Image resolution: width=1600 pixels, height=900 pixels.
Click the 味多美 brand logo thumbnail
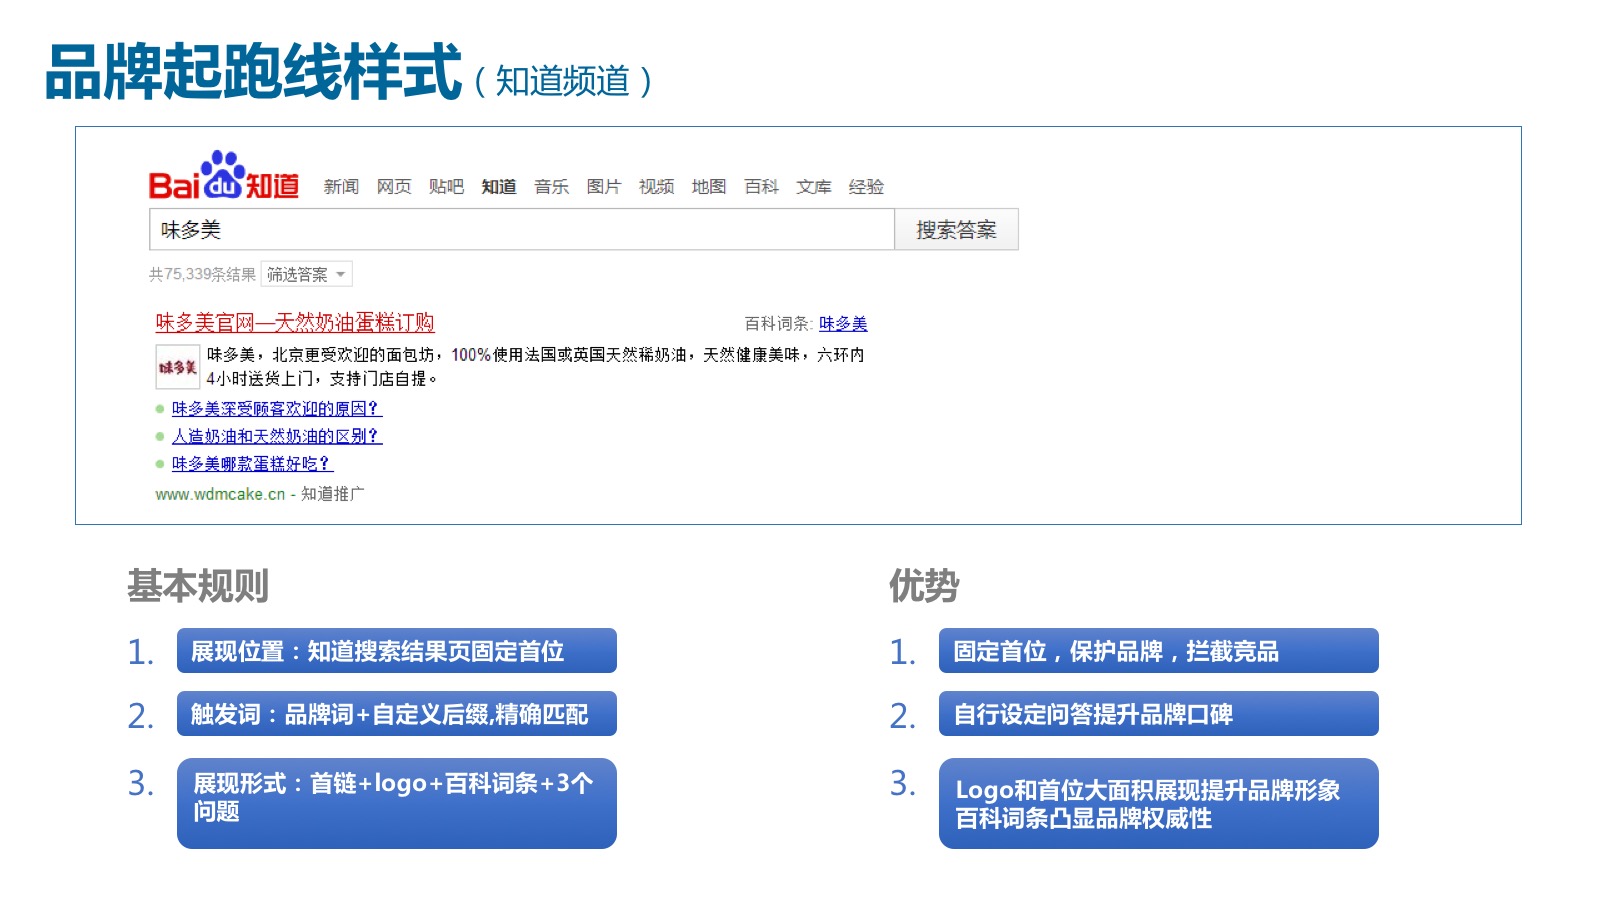[177, 367]
